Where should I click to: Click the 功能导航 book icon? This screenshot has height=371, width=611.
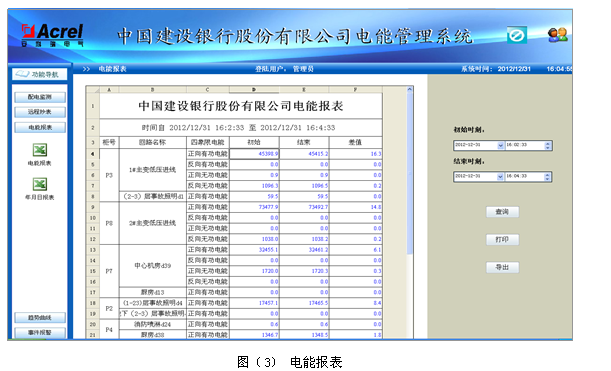pos(23,74)
